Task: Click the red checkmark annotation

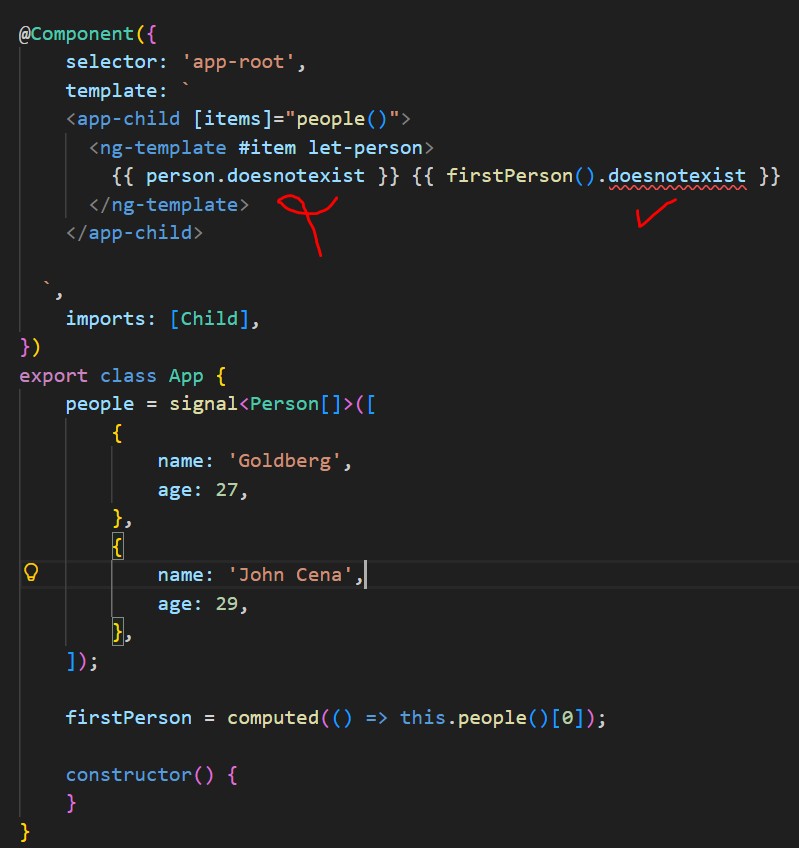Action: 656,213
